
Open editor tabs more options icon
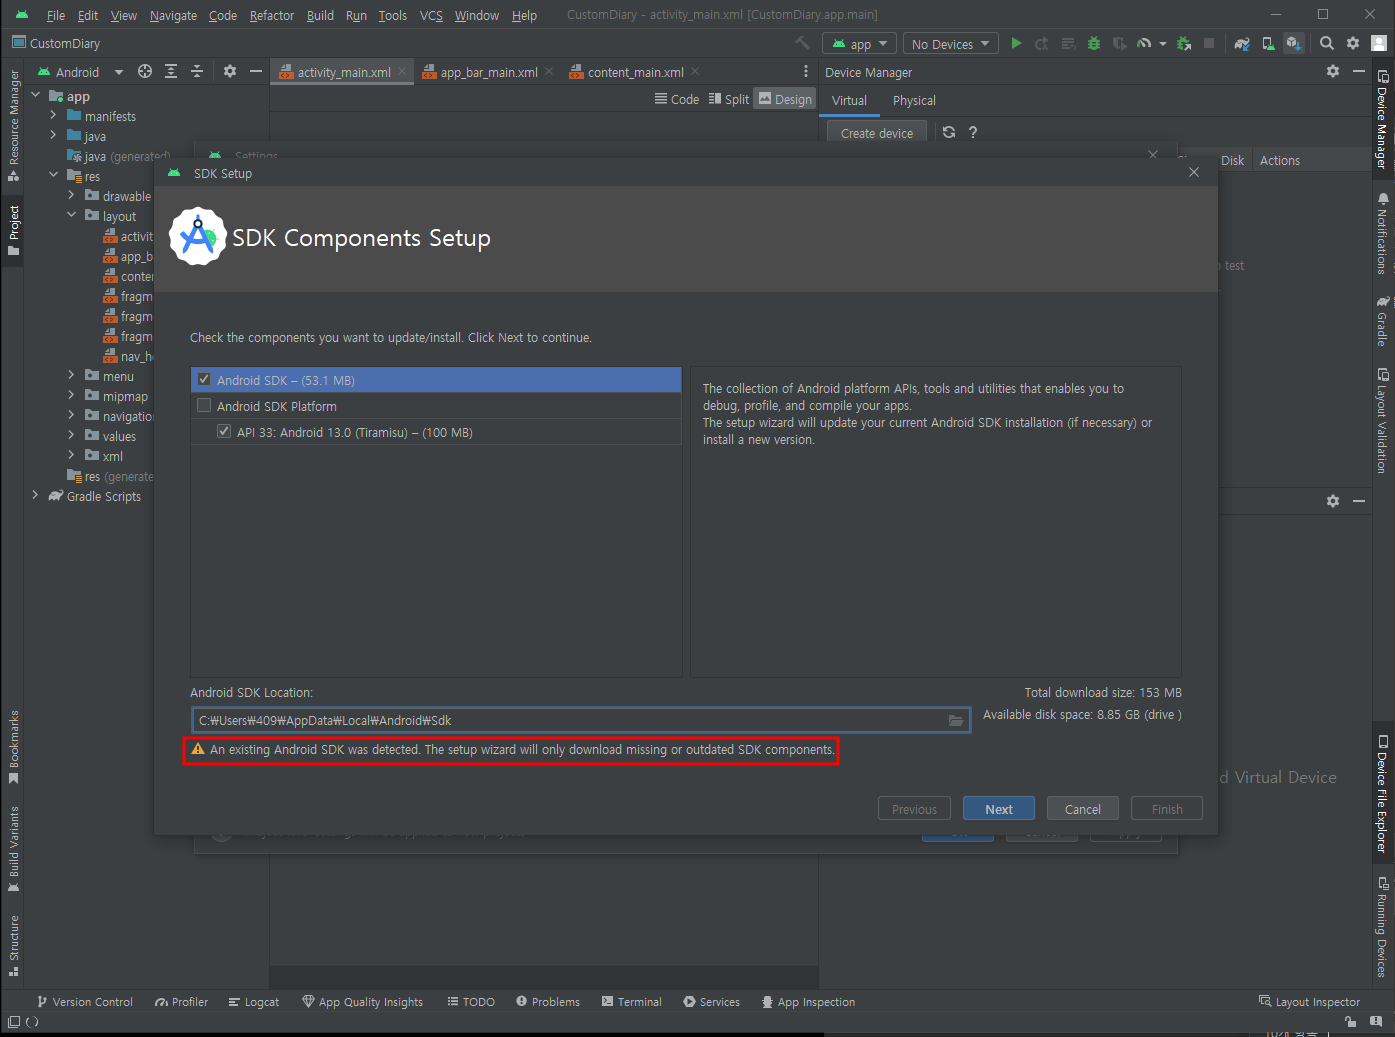(806, 71)
